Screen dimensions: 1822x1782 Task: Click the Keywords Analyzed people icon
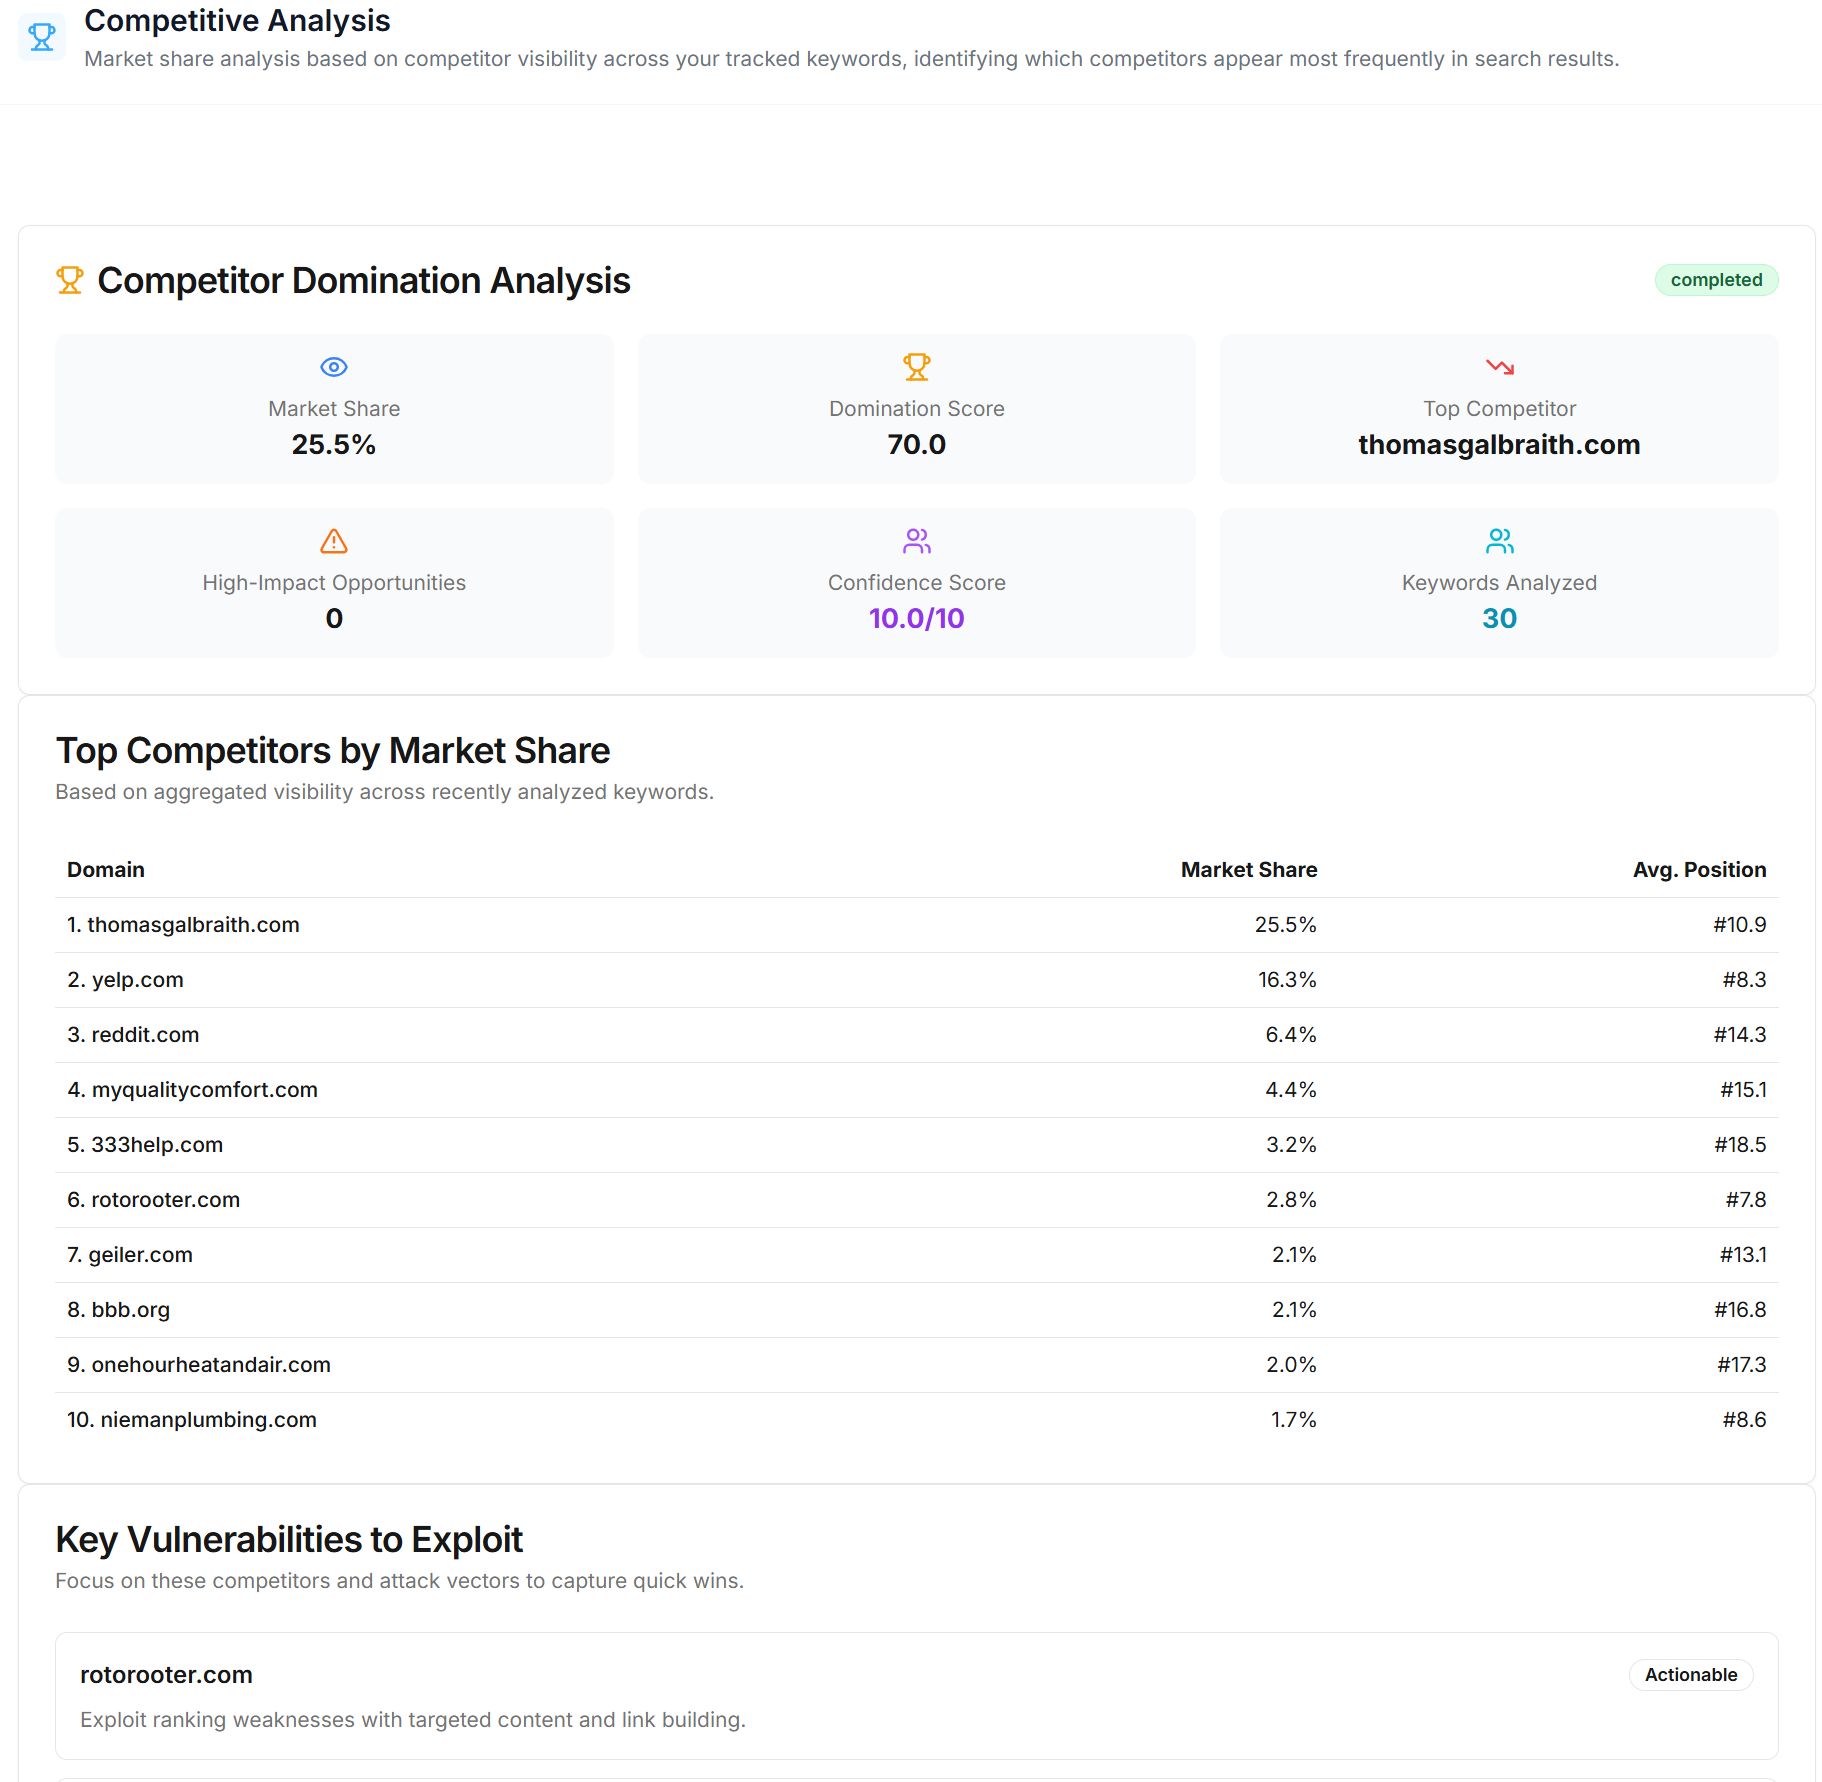(x=1499, y=541)
